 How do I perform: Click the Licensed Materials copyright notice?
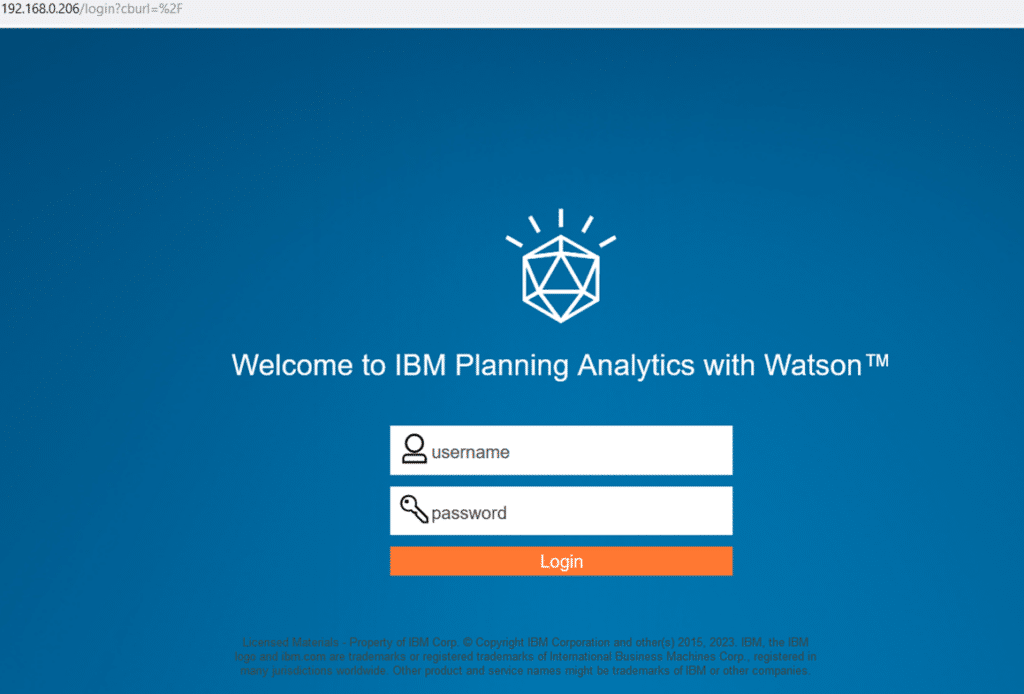[526, 656]
